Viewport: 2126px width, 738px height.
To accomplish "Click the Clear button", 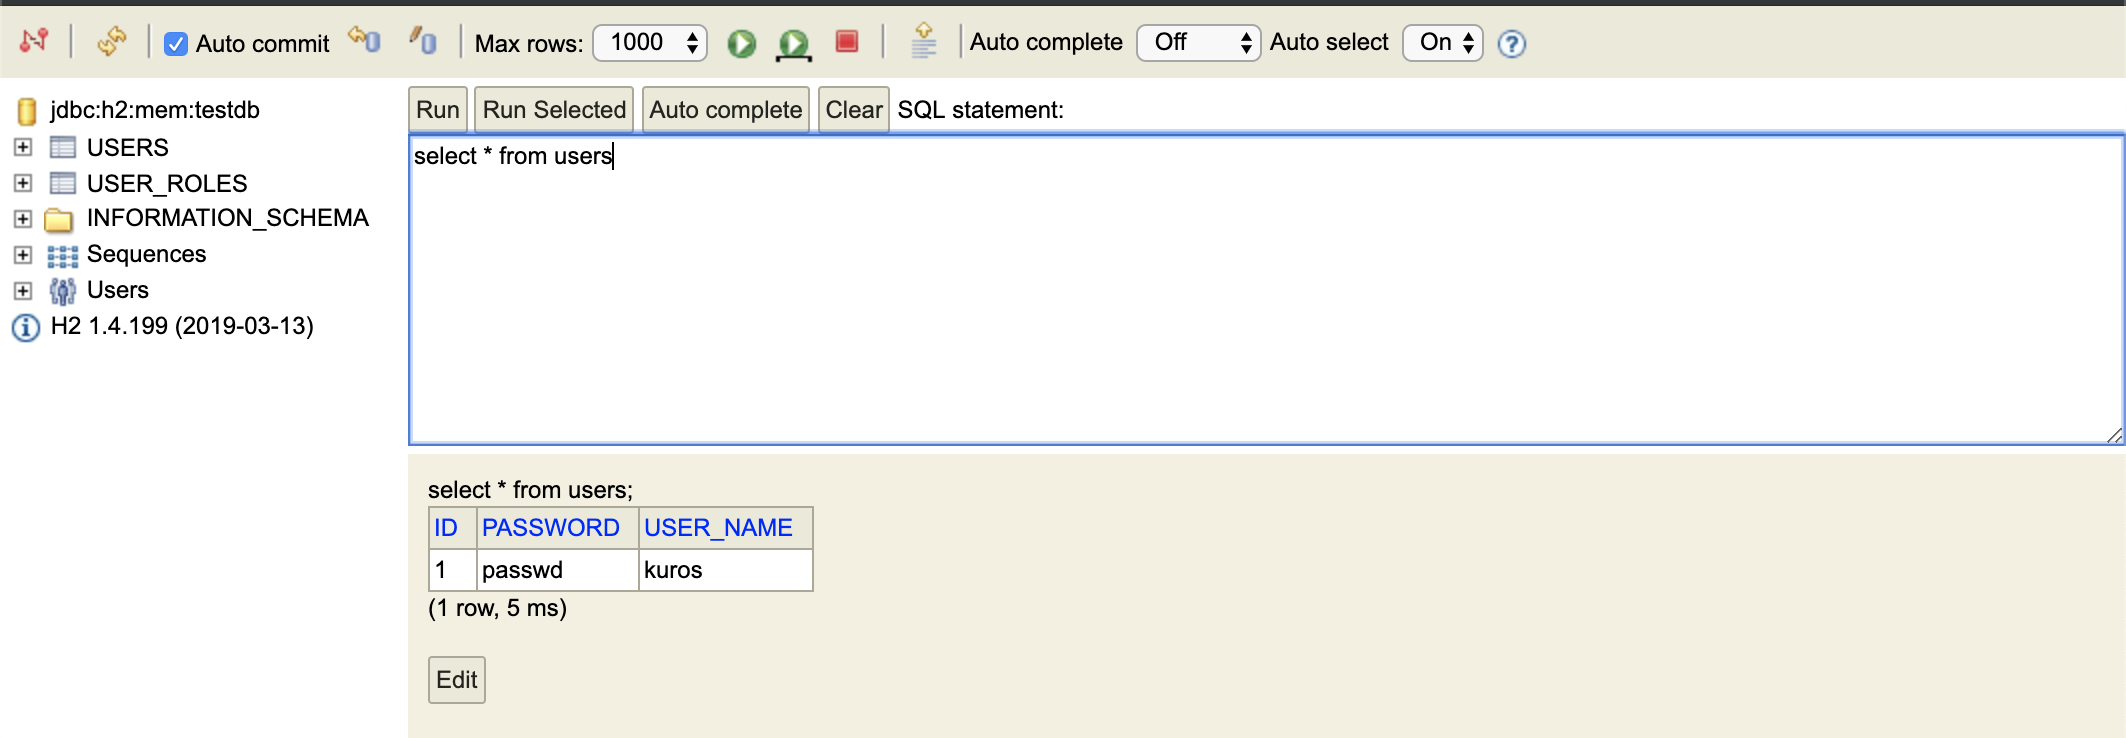I will click(x=854, y=110).
